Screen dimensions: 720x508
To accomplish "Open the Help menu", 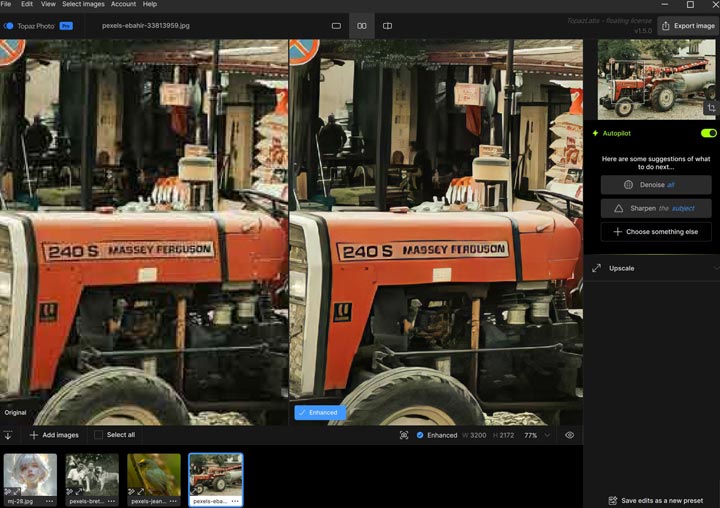I will (150, 4).
